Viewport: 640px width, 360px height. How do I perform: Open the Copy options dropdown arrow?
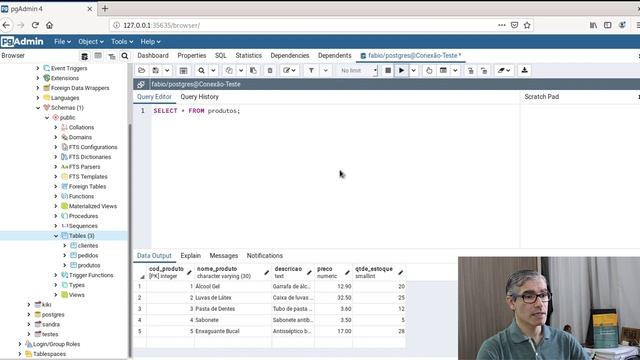[241, 70]
